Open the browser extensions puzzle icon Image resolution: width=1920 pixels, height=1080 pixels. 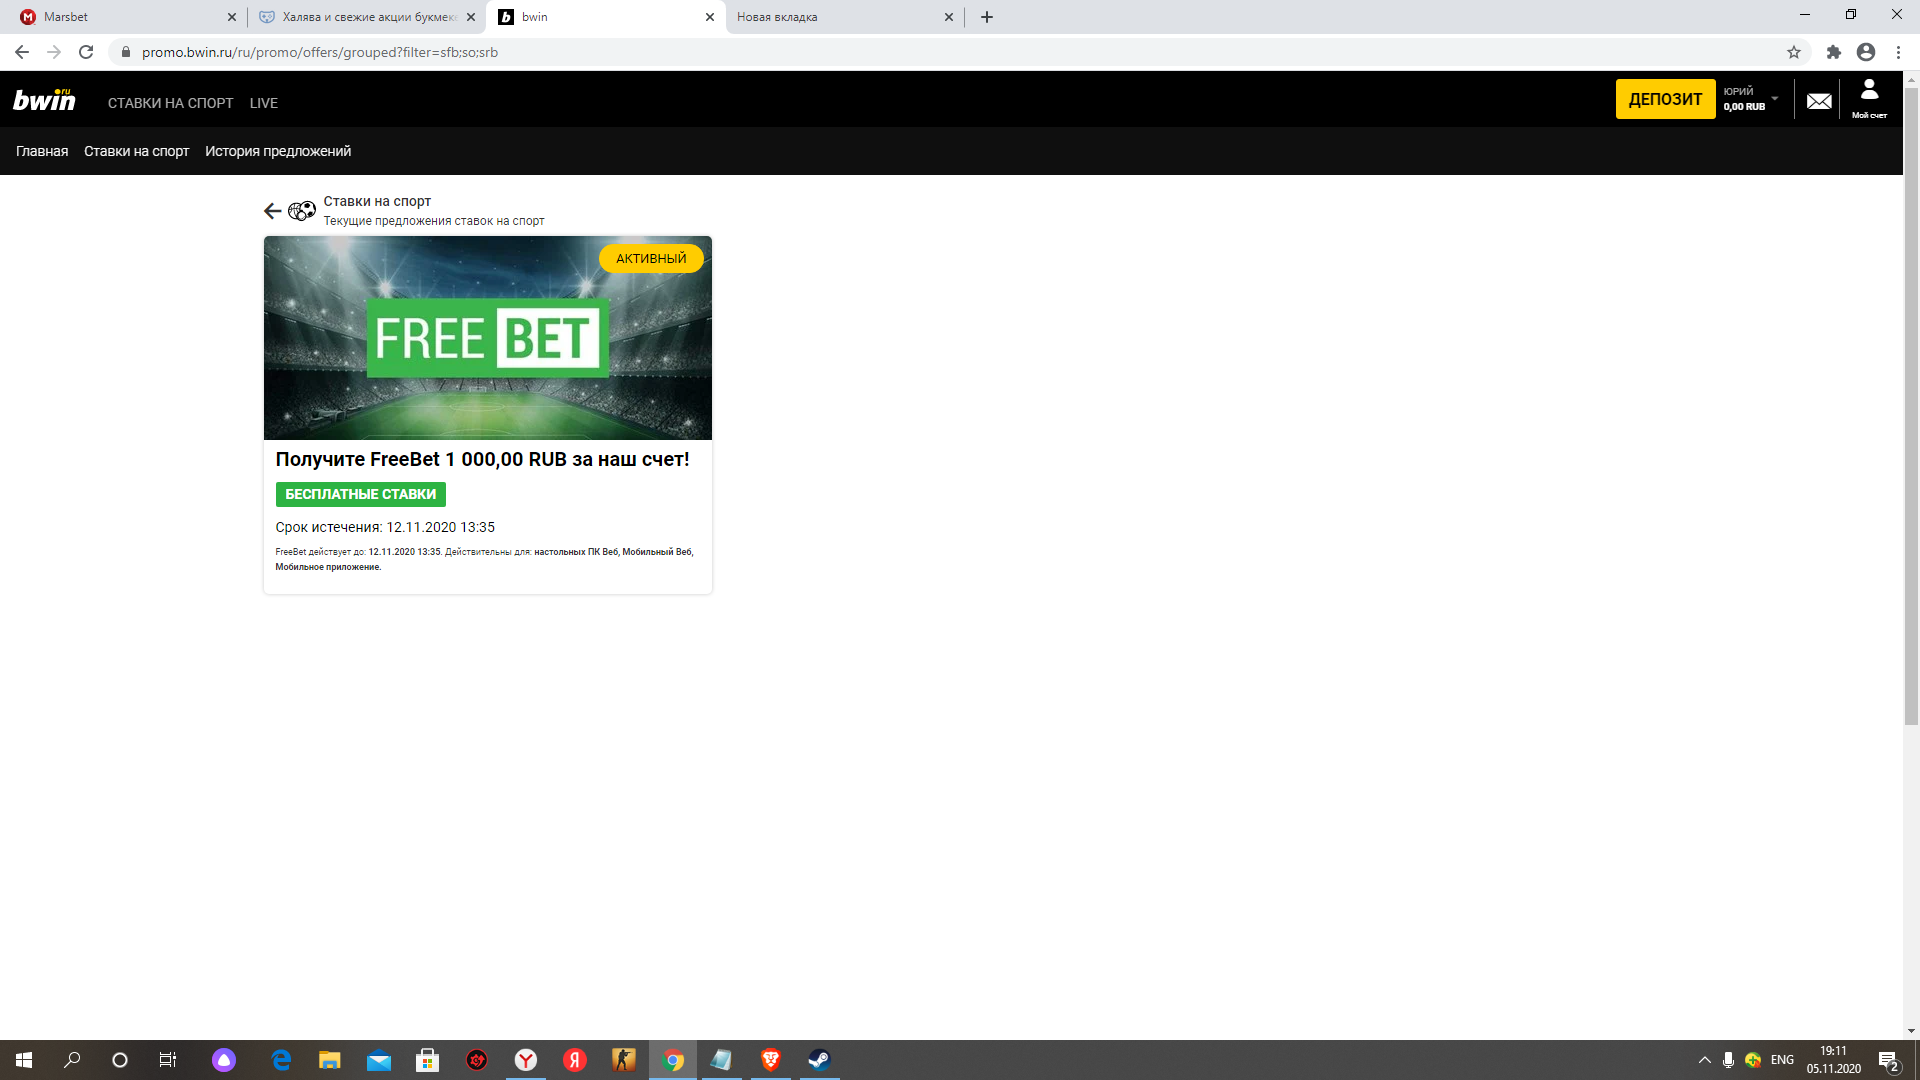click(1834, 52)
